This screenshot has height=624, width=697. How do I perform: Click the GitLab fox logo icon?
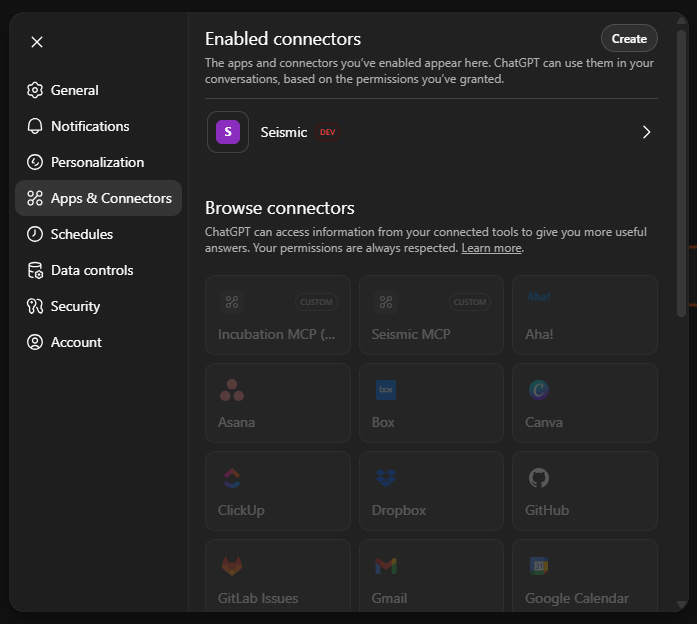(232, 566)
